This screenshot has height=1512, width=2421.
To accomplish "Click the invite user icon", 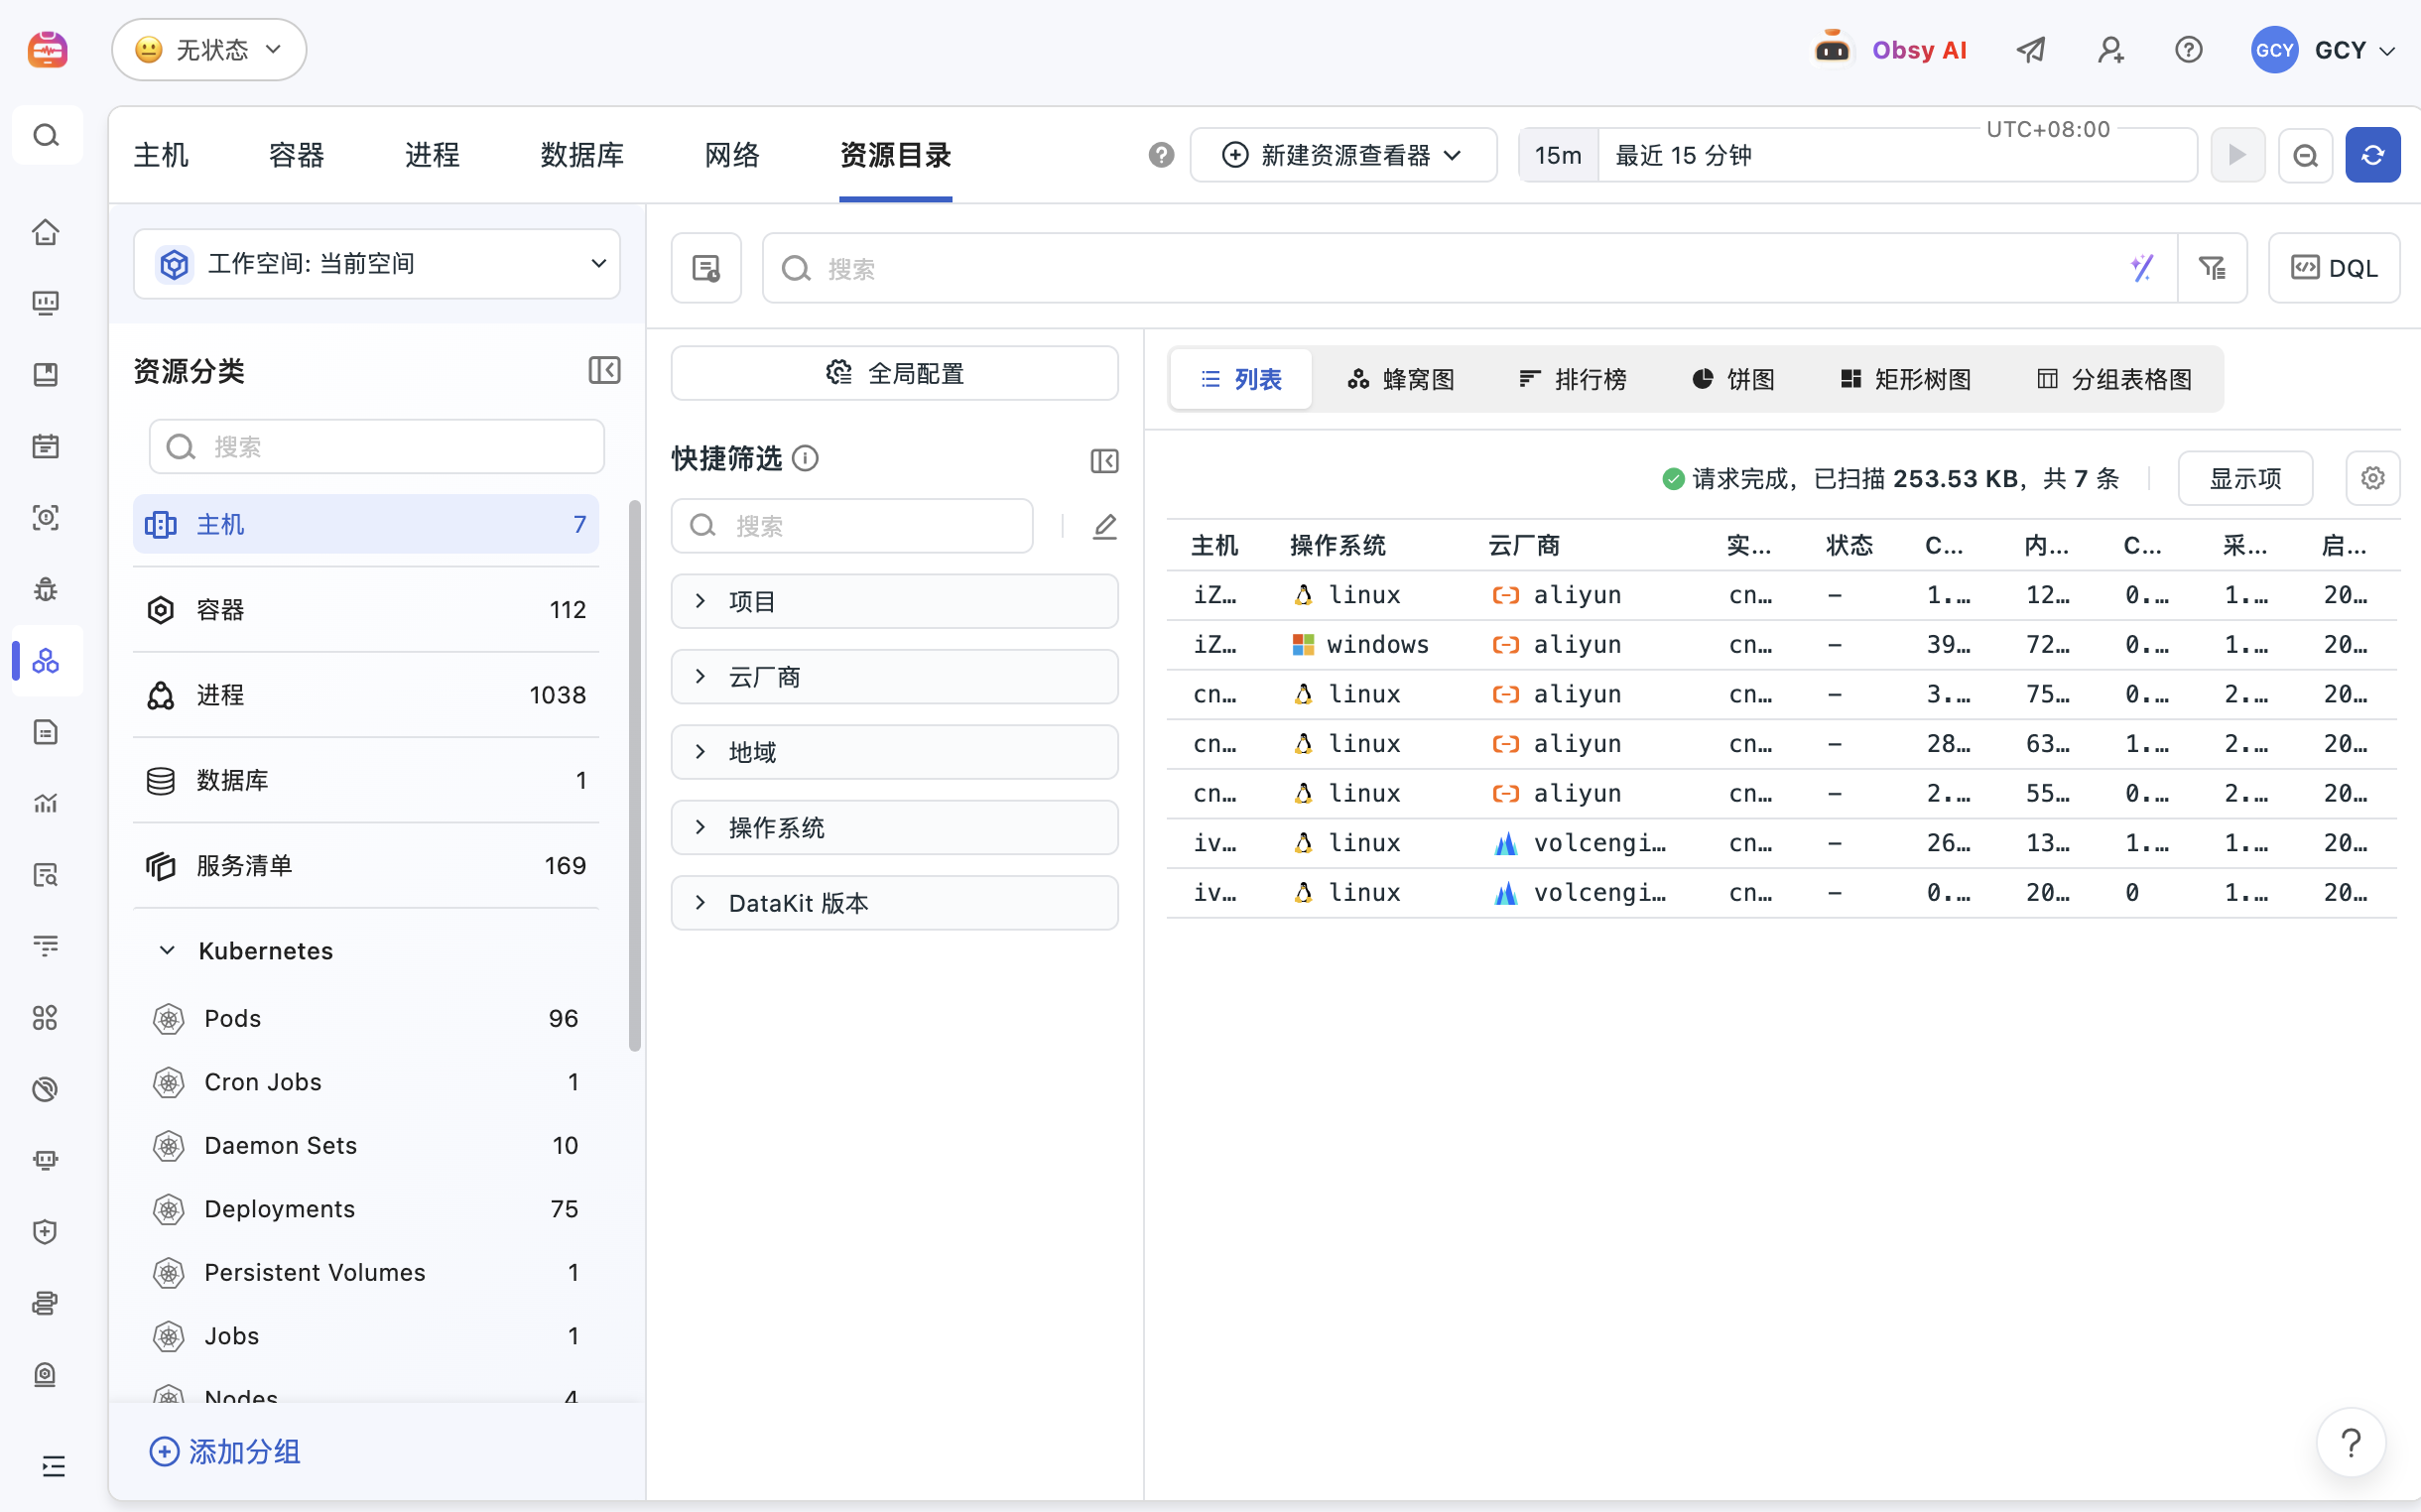I will 2110,49.
